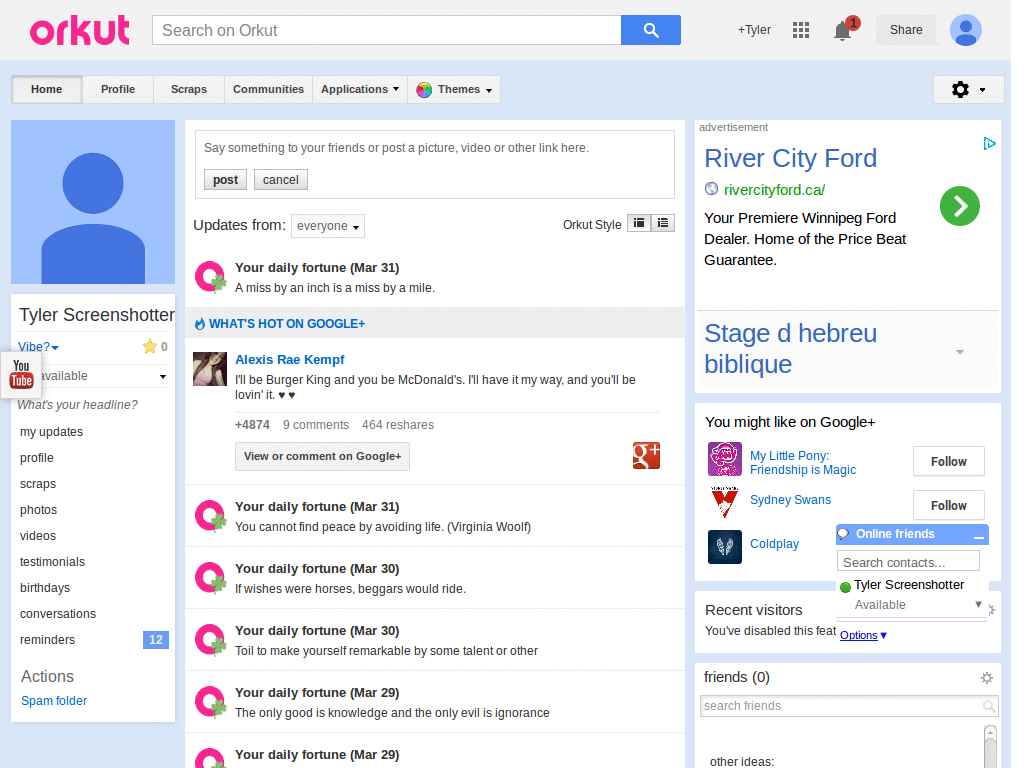Viewport: 1024px width, 768px height.
Task: Click the green availability dot for Tyler Screenshotter
Action: click(x=844, y=586)
